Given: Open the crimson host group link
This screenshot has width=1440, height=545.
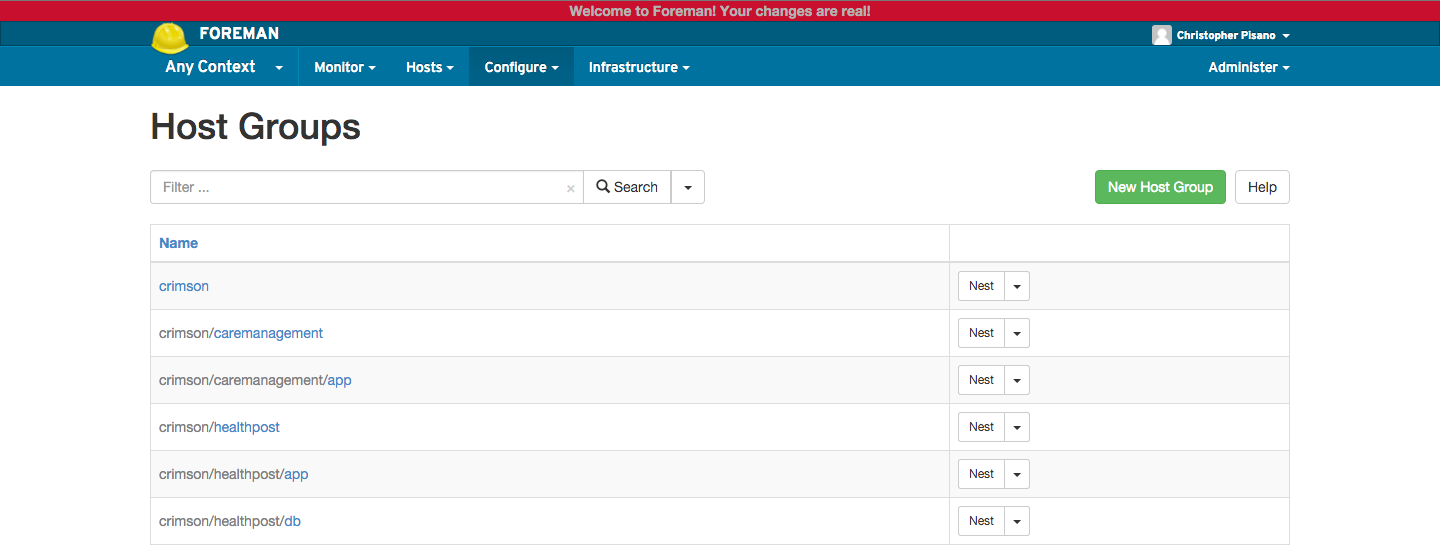Looking at the screenshot, I should point(184,286).
